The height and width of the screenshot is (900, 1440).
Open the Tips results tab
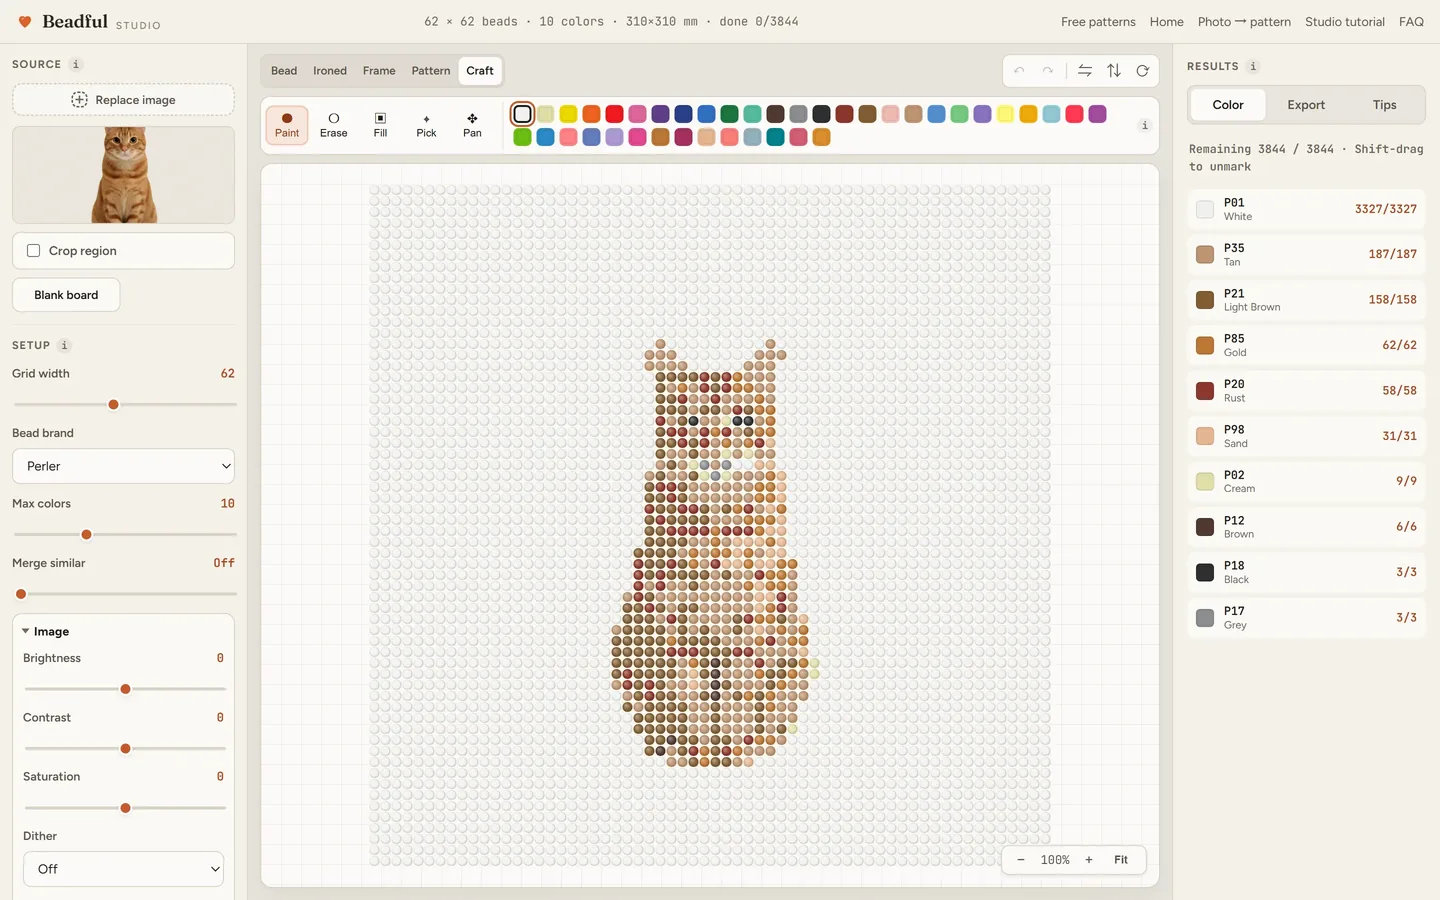(x=1385, y=105)
